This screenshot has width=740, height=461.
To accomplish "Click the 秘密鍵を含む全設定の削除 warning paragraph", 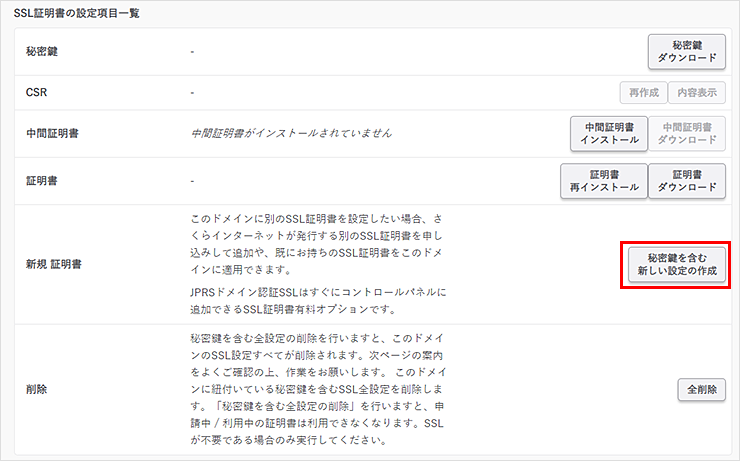I will click(x=316, y=389).
